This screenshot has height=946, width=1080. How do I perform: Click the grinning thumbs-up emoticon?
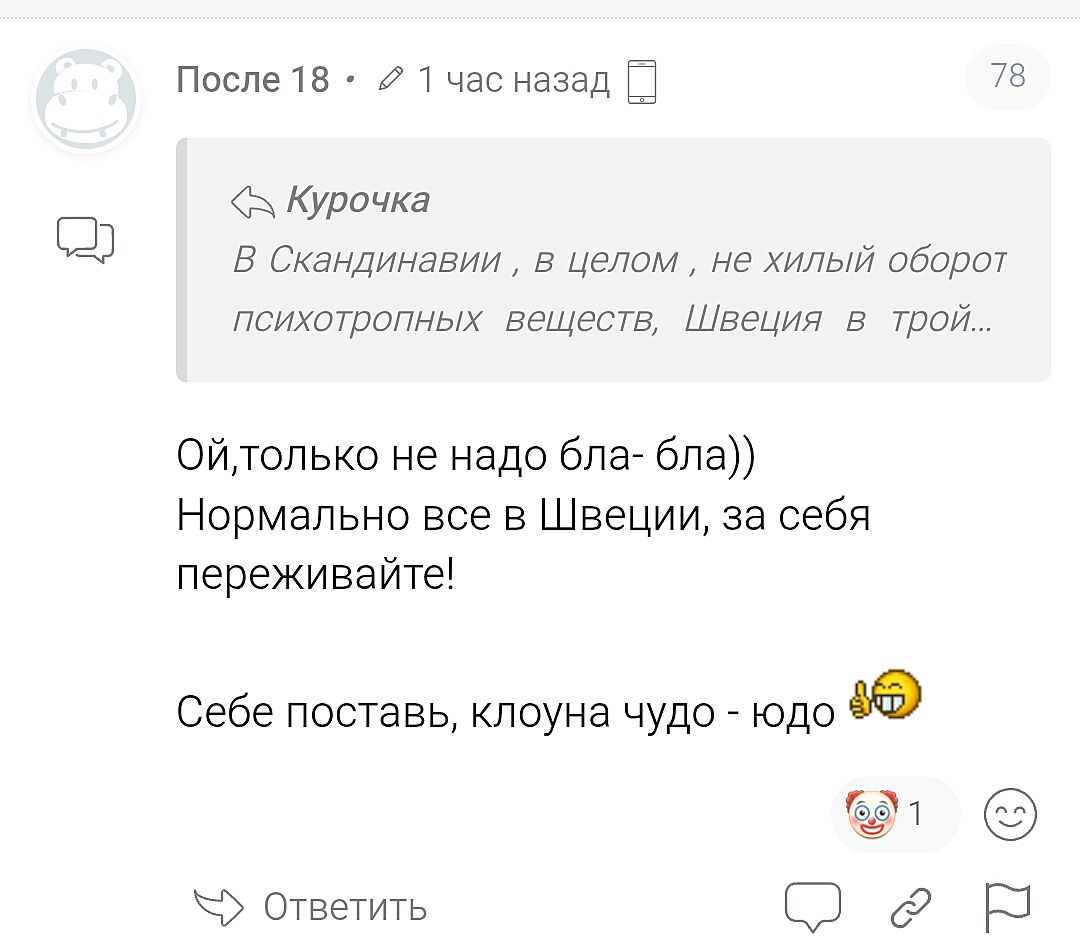point(885,699)
